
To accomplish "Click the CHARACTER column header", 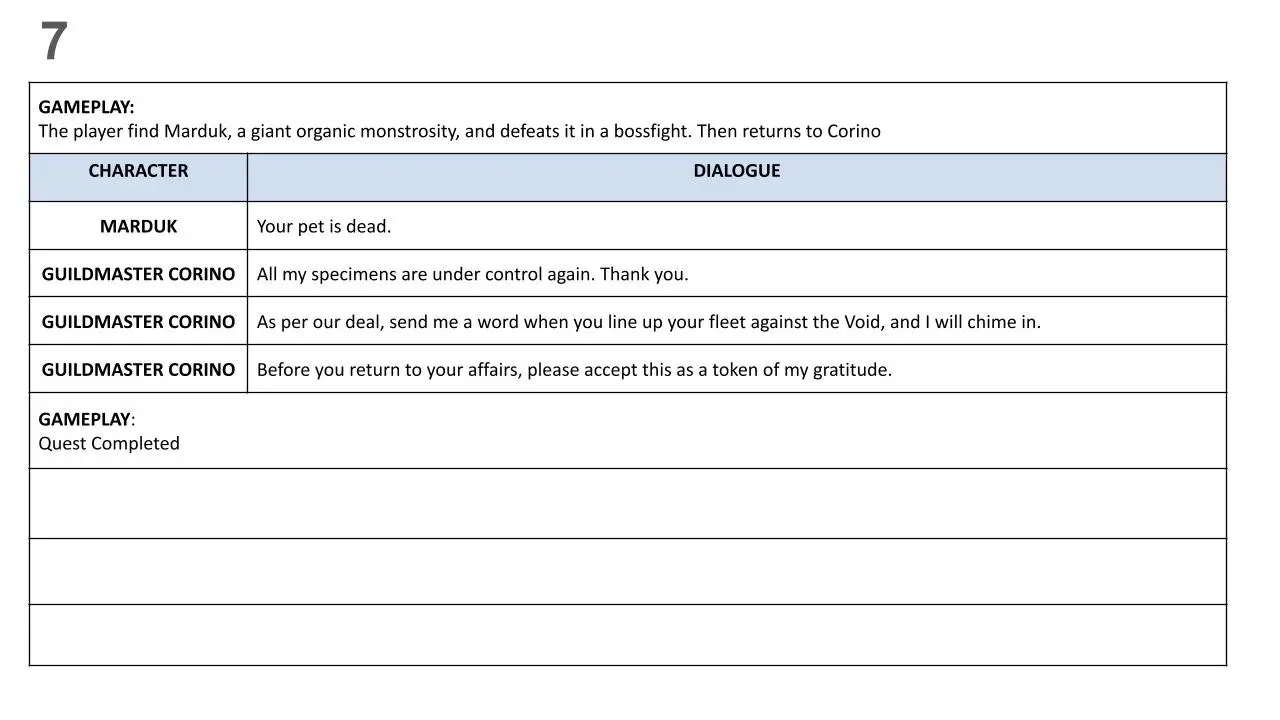I will pos(138,171).
